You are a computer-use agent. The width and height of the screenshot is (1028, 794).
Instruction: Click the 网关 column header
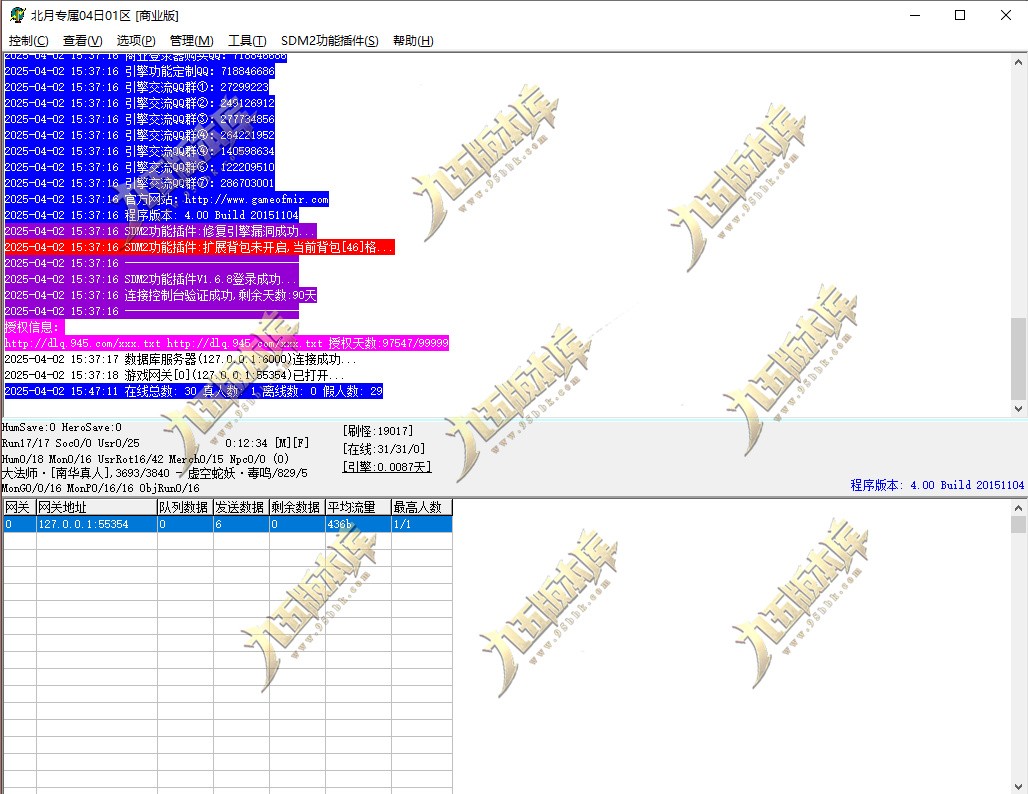click(19, 507)
